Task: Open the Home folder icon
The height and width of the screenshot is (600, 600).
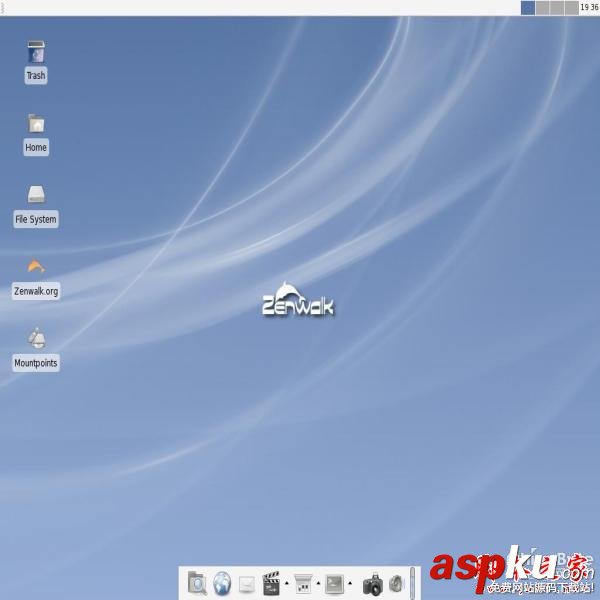Action: tap(36, 124)
